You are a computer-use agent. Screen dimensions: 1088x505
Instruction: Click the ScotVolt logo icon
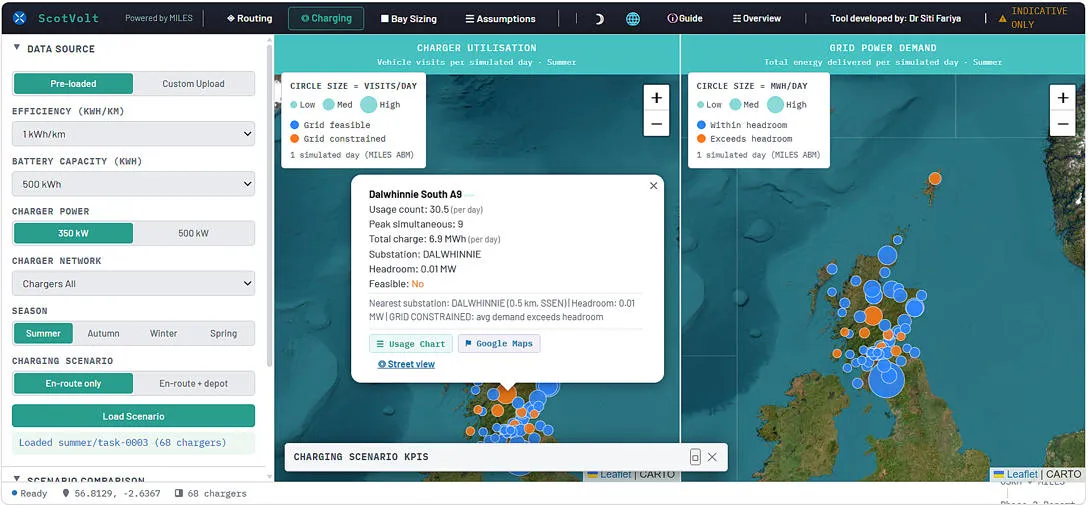click(x=19, y=18)
